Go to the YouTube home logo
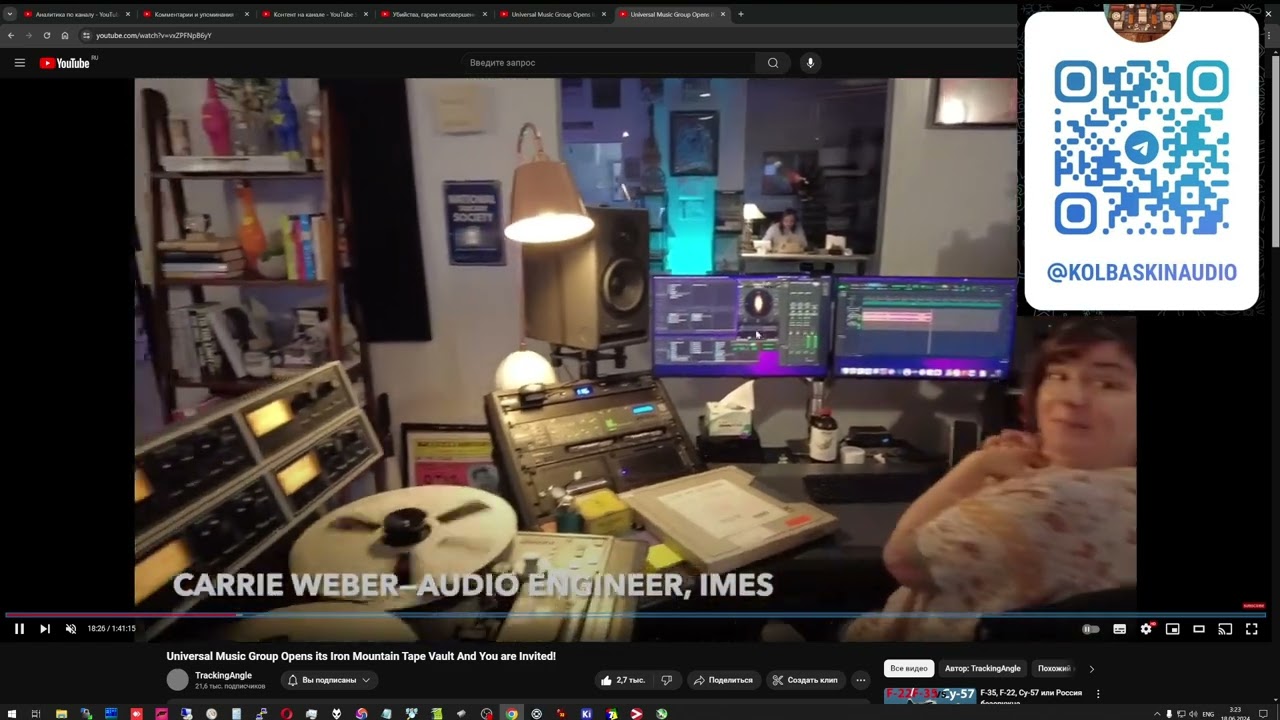Screen dimensions: 1280x720 click(x=65, y=63)
